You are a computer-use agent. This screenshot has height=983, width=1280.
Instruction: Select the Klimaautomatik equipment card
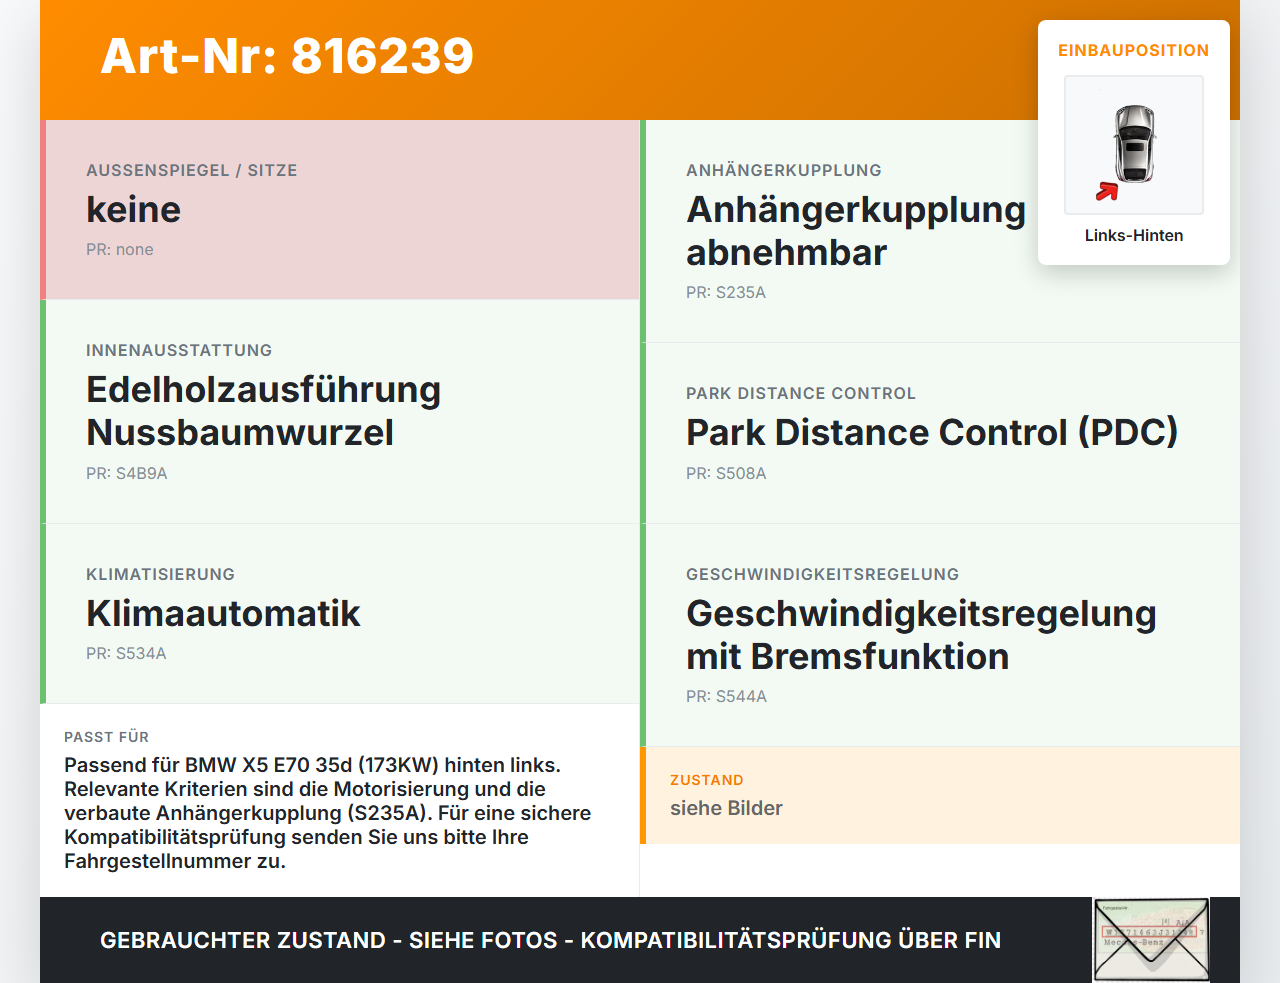(340, 614)
